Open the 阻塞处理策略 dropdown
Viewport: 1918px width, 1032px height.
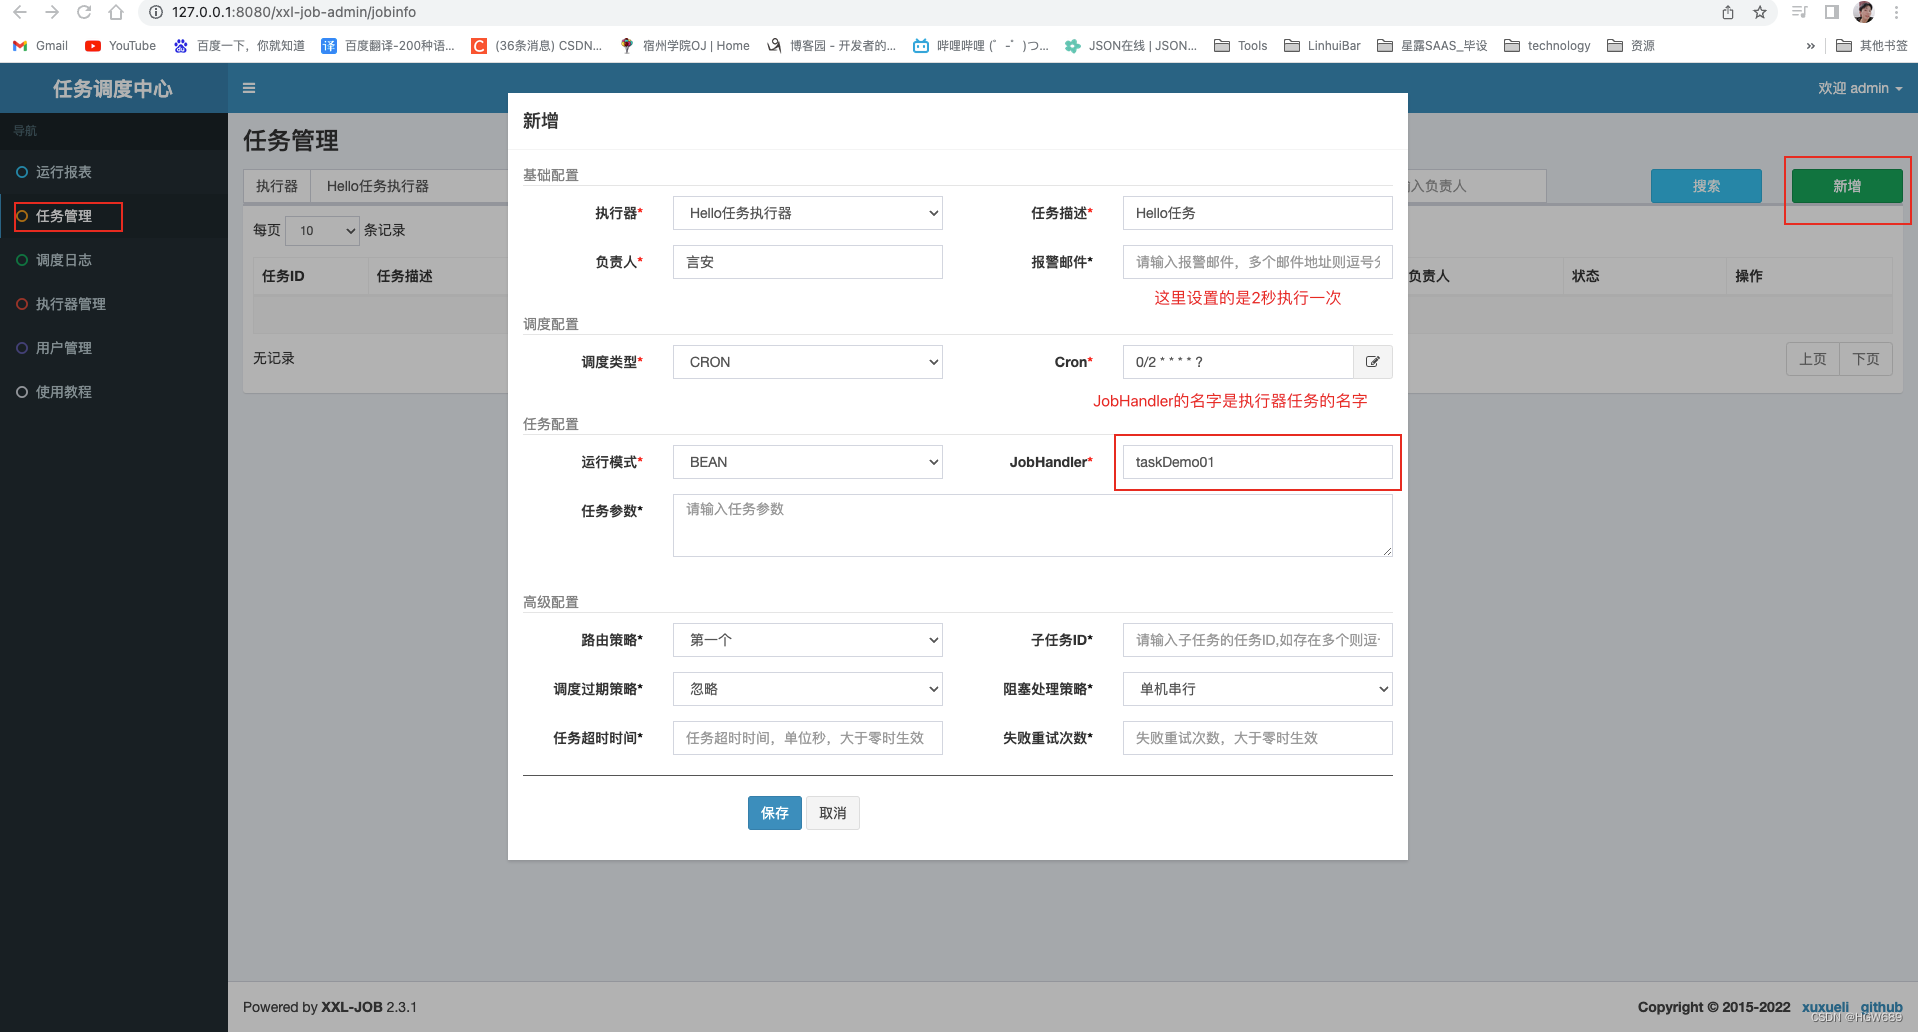pos(1258,689)
